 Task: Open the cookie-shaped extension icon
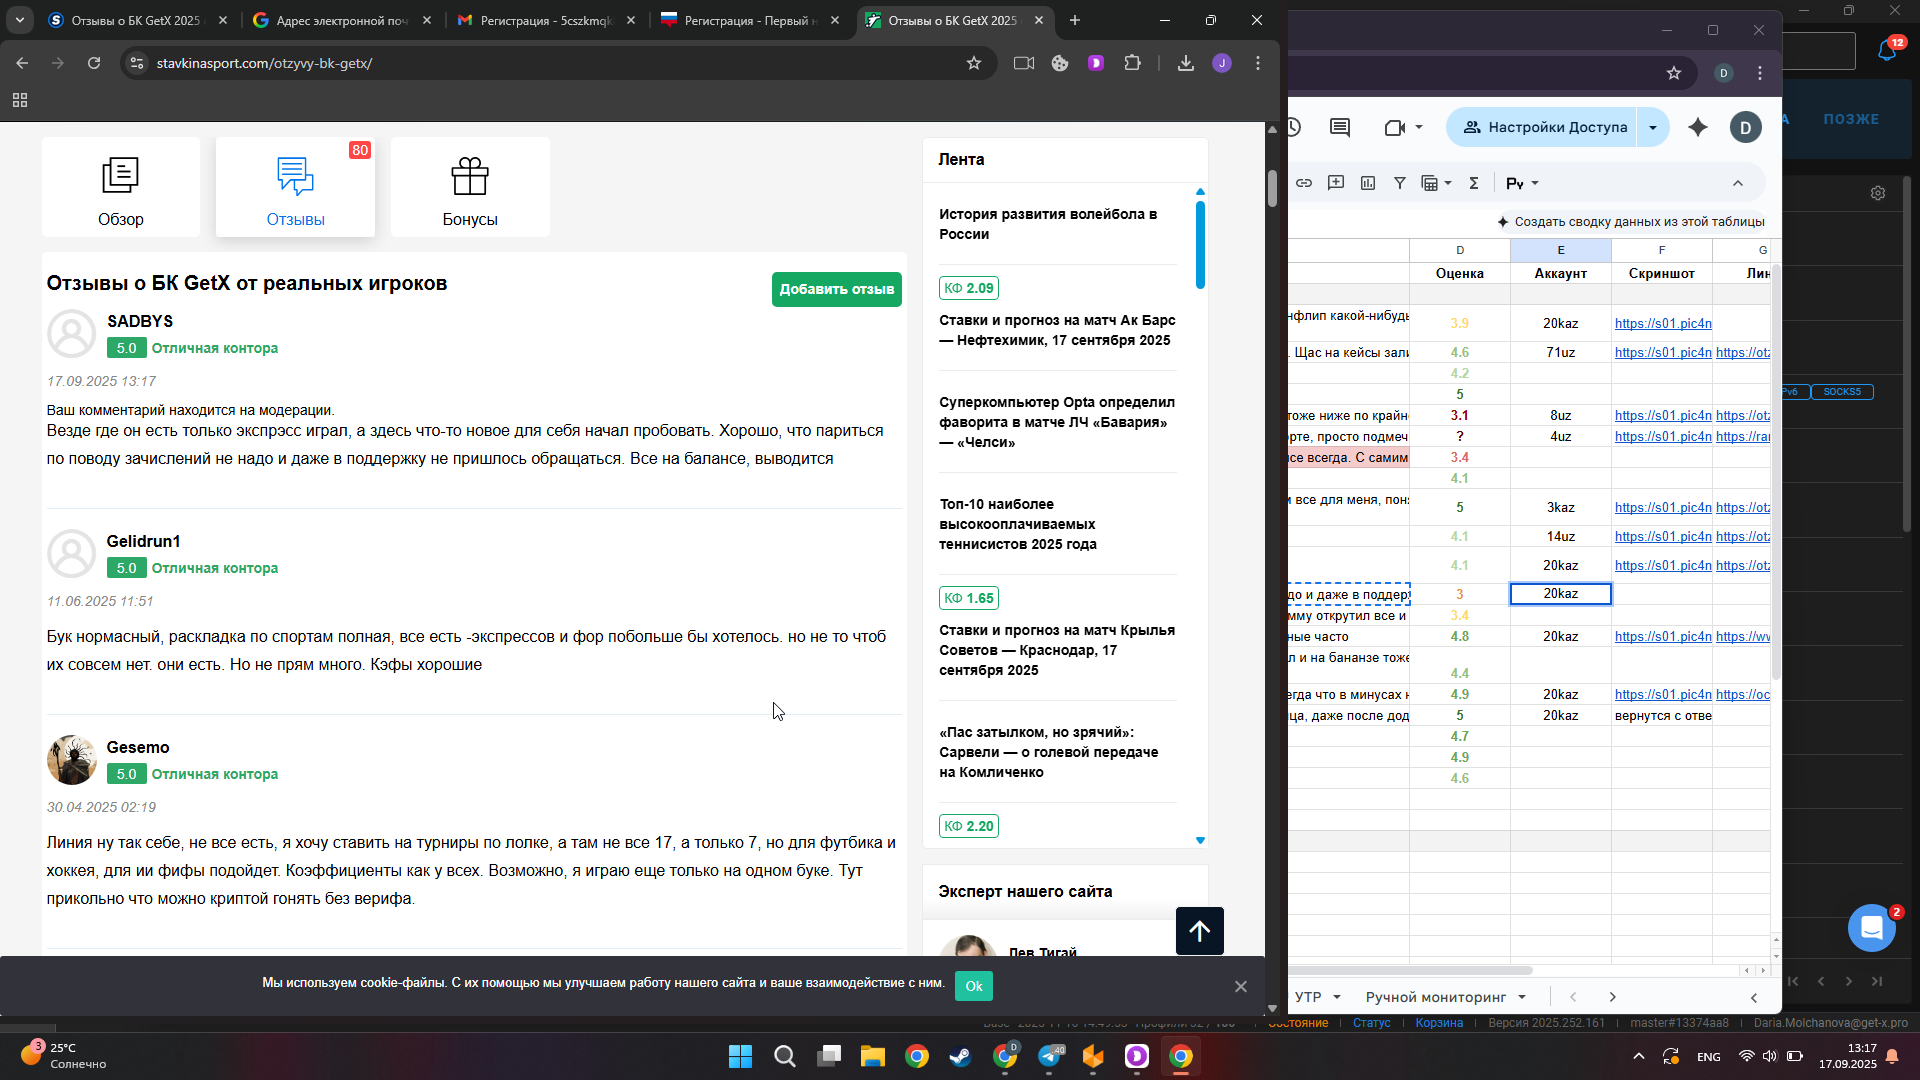(x=1060, y=63)
